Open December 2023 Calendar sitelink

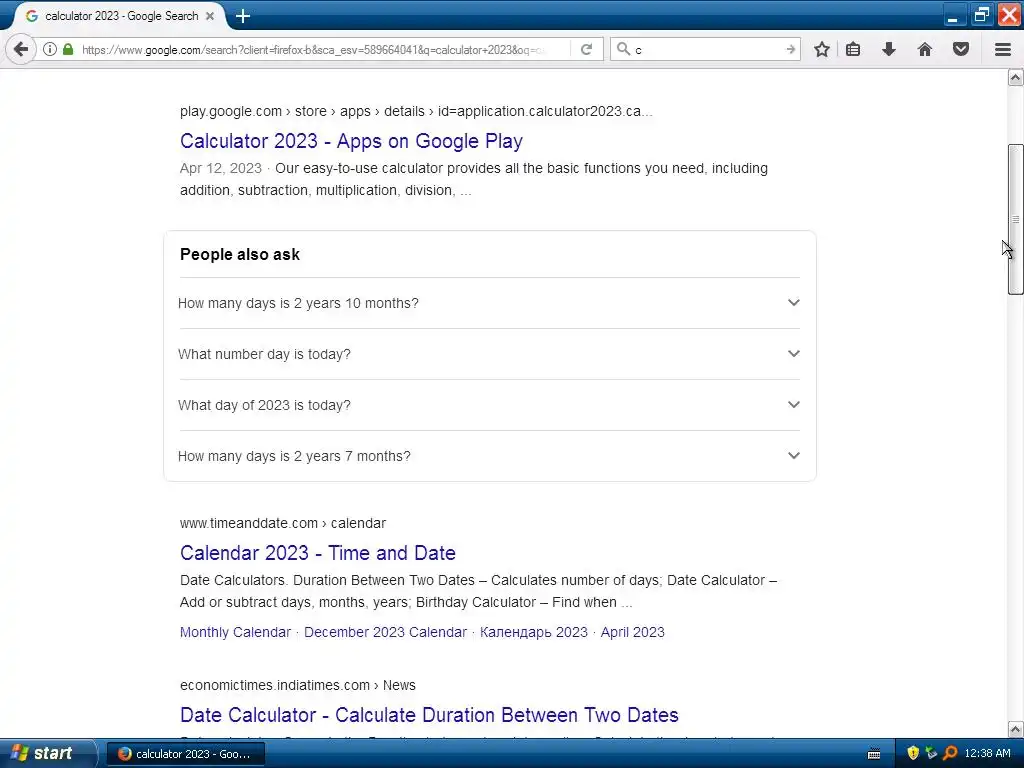[x=385, y=632]
